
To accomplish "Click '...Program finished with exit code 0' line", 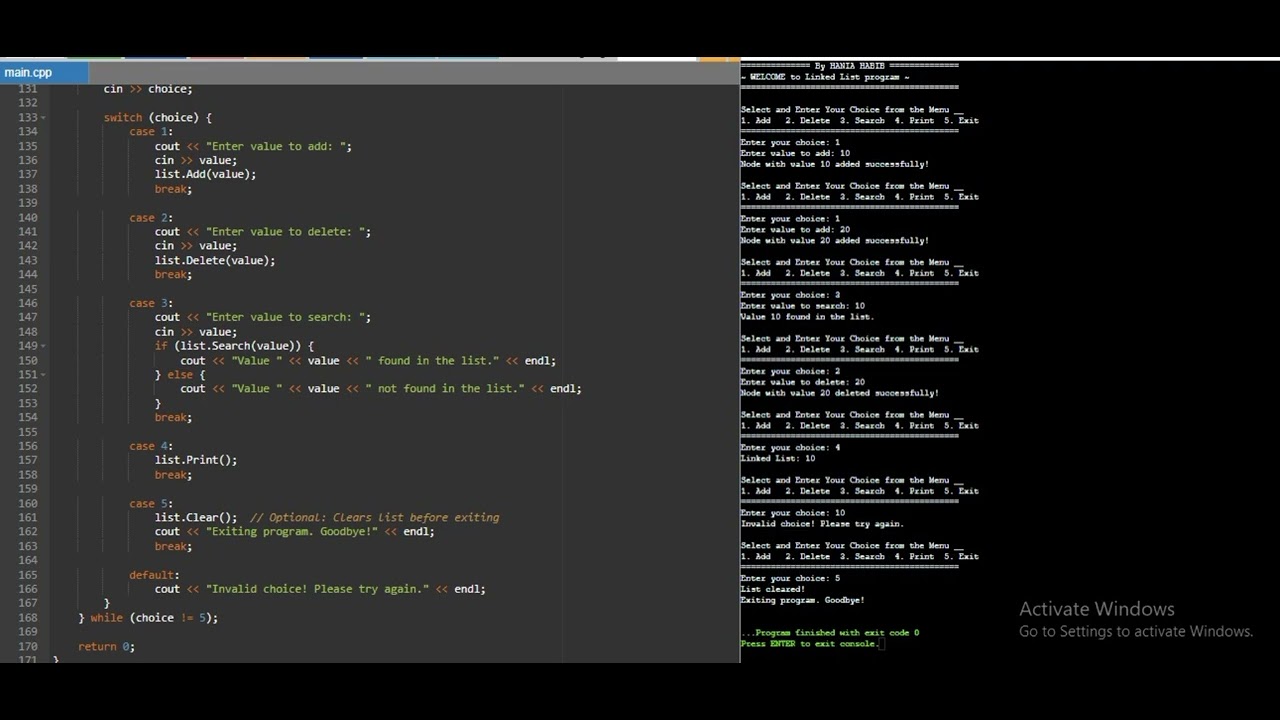I will click(830, 633).
